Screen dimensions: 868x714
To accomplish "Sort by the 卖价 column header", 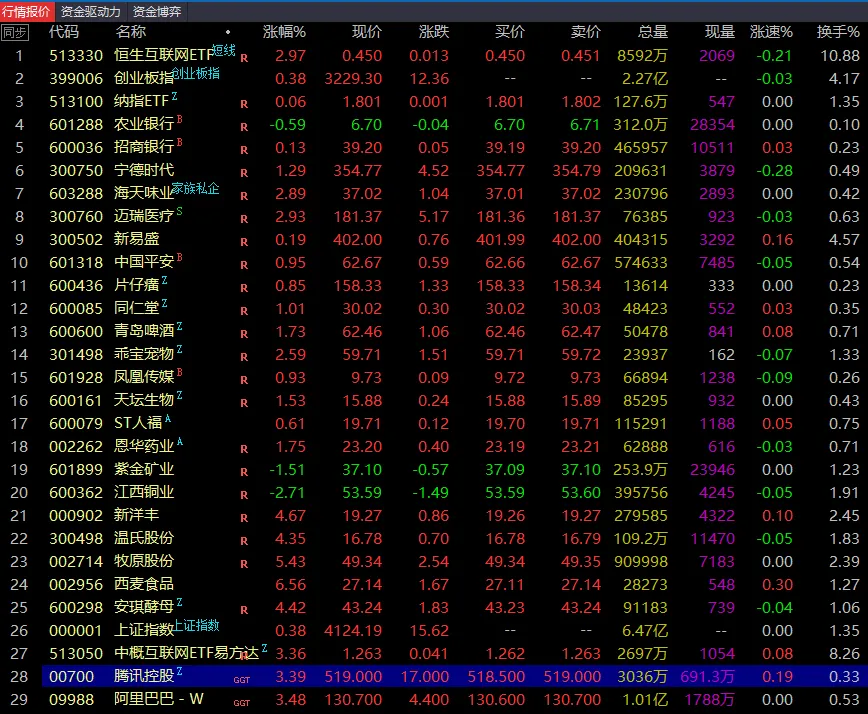I will pyautogui.click(x=585, y=32).
